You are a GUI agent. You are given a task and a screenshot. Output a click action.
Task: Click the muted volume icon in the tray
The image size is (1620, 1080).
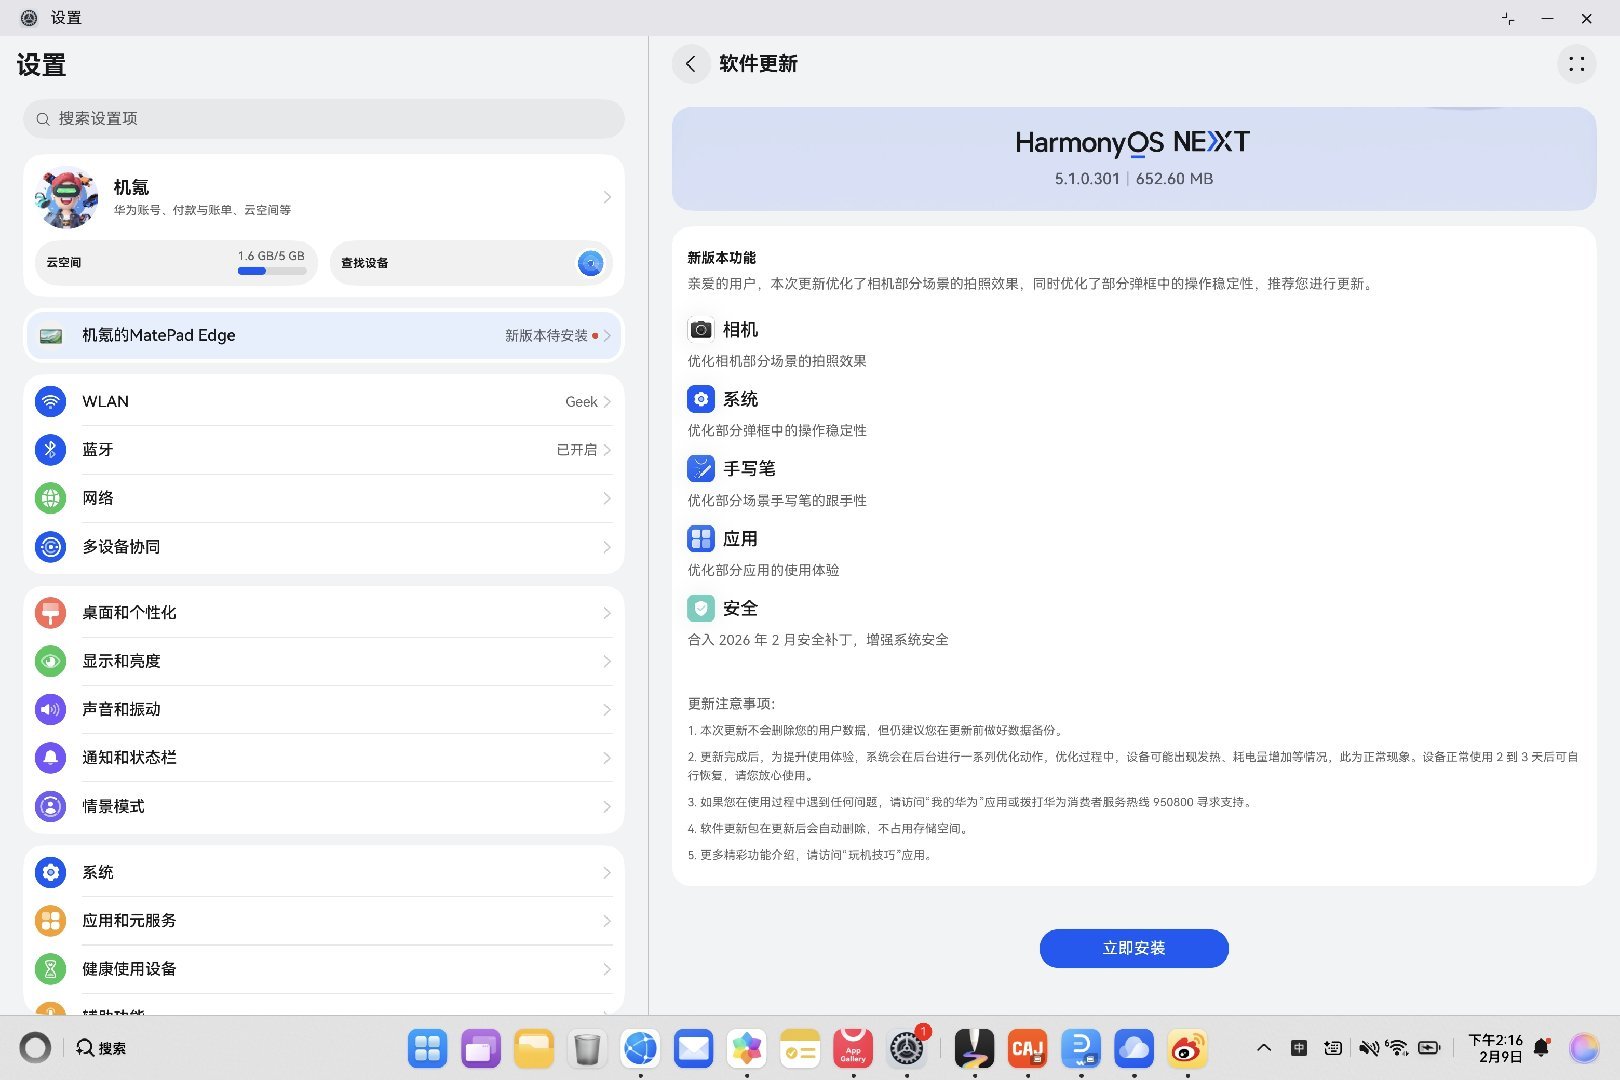pos(1368,1047)
